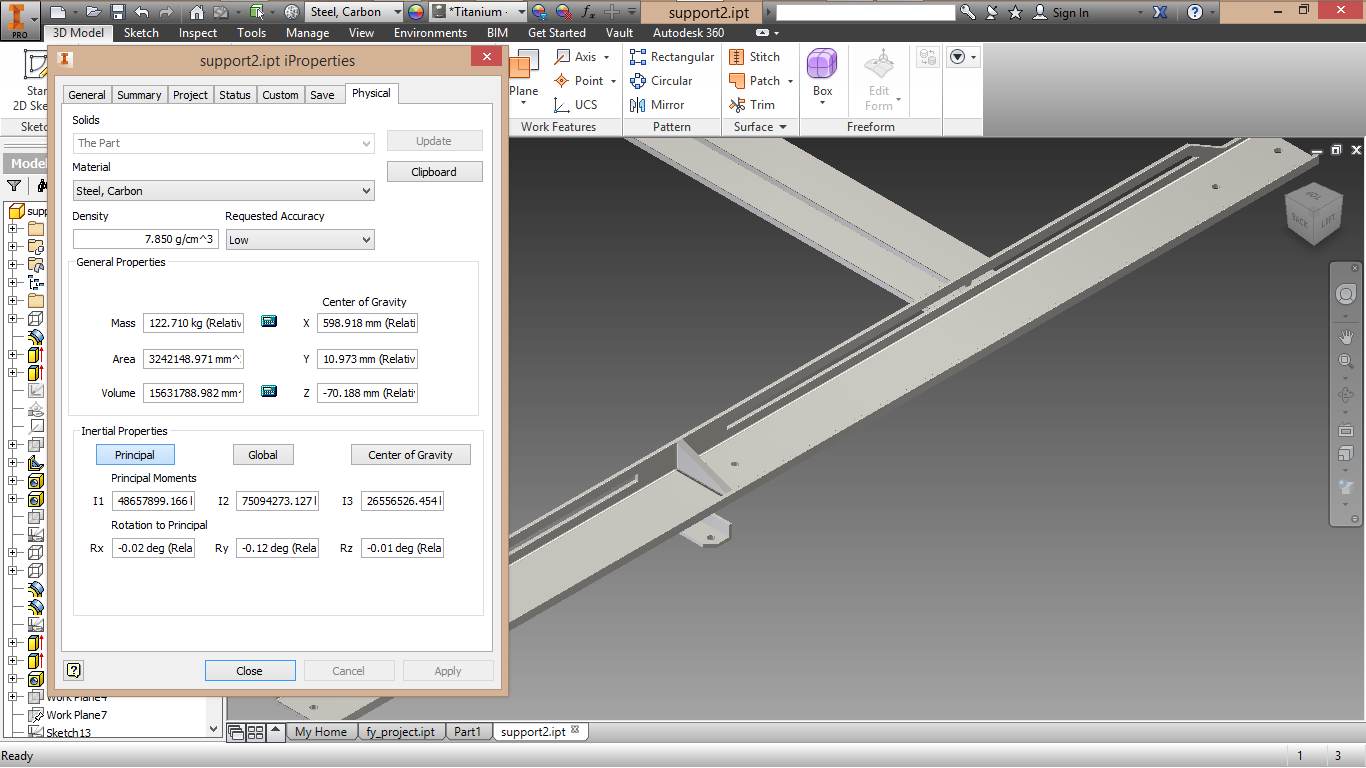
Task: Select Work Plane7 in the model browser
Action: [x=76, y=715]
